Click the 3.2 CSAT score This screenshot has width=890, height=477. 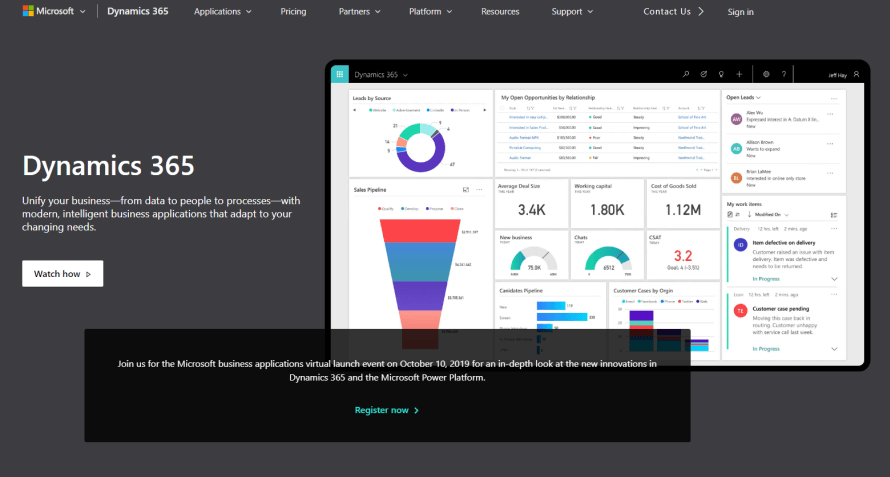coord(683,256)
